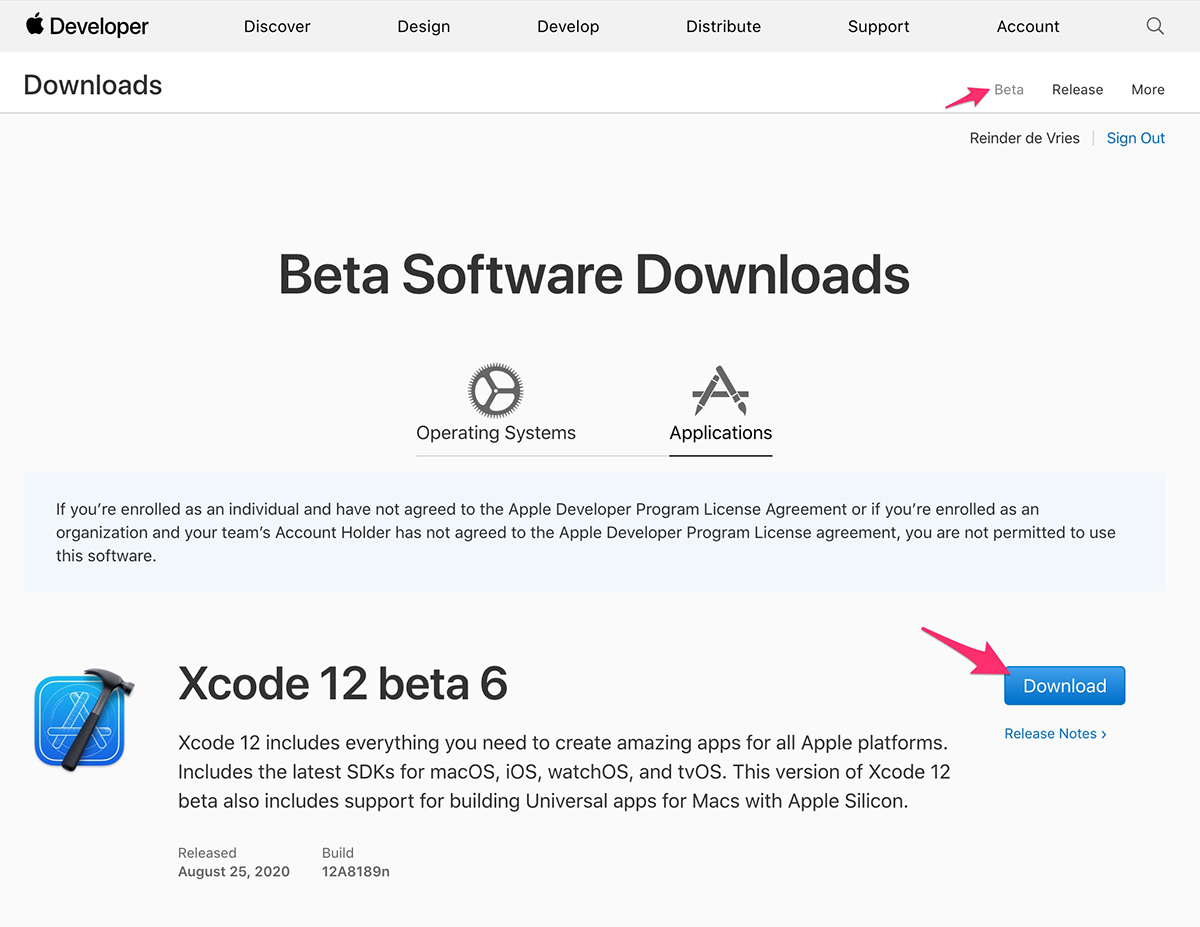Click the release date August 25, 2020
Screen dimensions: 1200x927
point(234,872)
